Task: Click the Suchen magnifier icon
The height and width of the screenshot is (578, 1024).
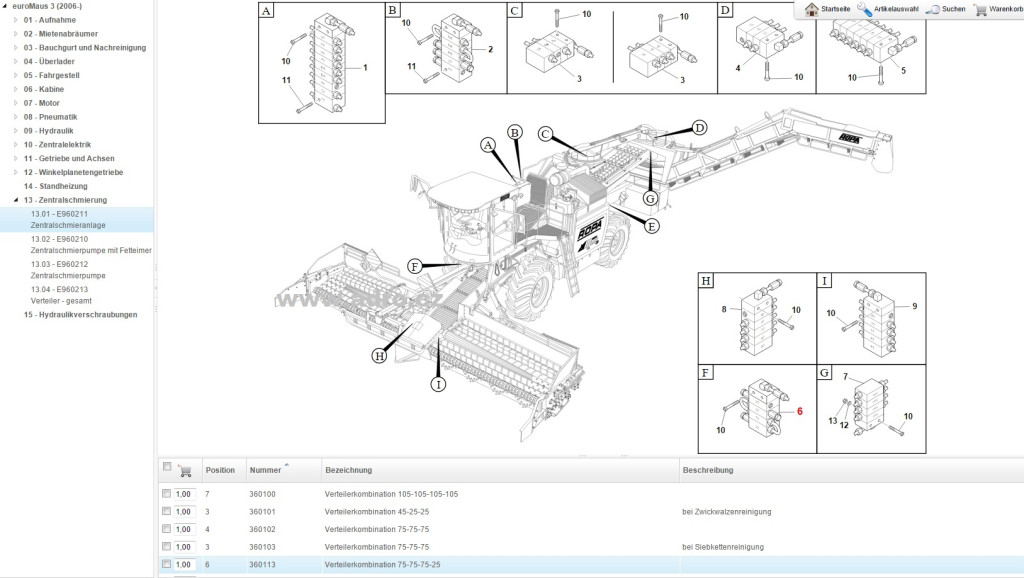Action: pos(933,9)
